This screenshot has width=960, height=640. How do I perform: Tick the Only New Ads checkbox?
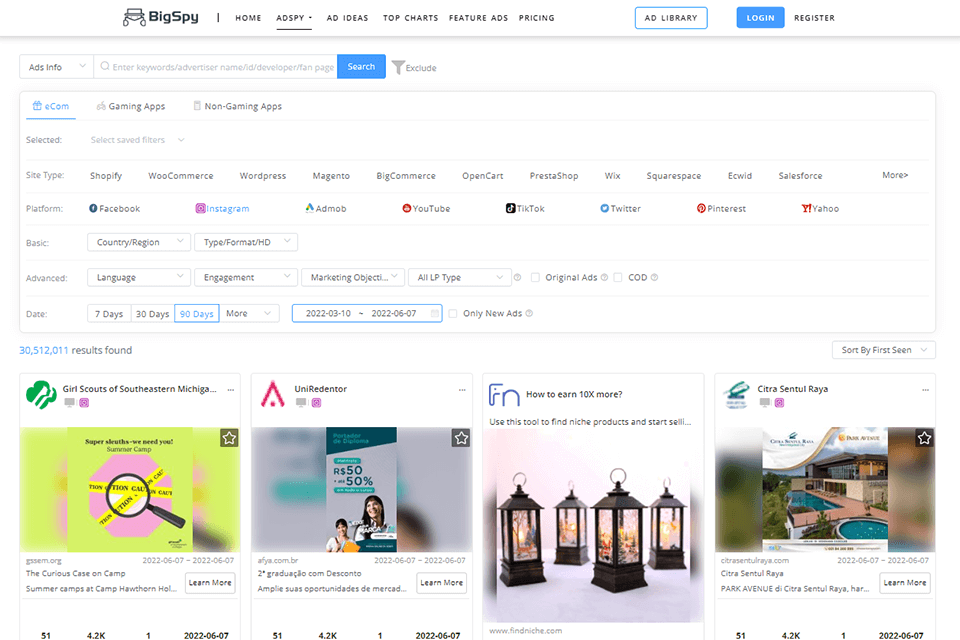coord(453,313)
